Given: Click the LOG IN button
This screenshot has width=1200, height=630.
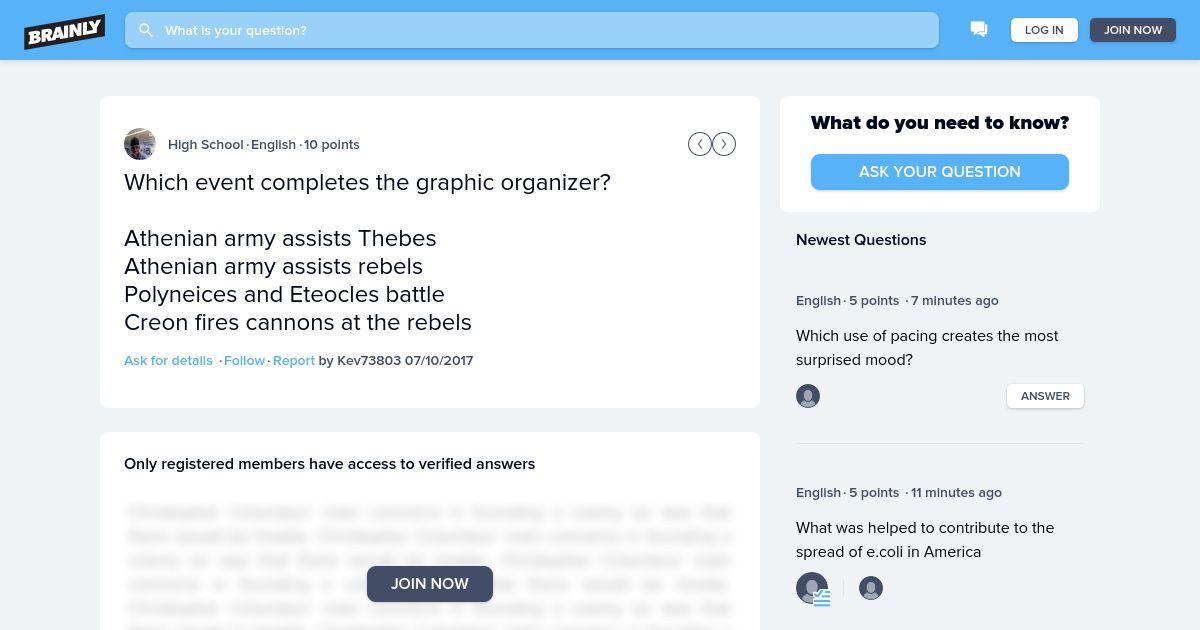Looking at the screenshot, I should coord(1044,30).
